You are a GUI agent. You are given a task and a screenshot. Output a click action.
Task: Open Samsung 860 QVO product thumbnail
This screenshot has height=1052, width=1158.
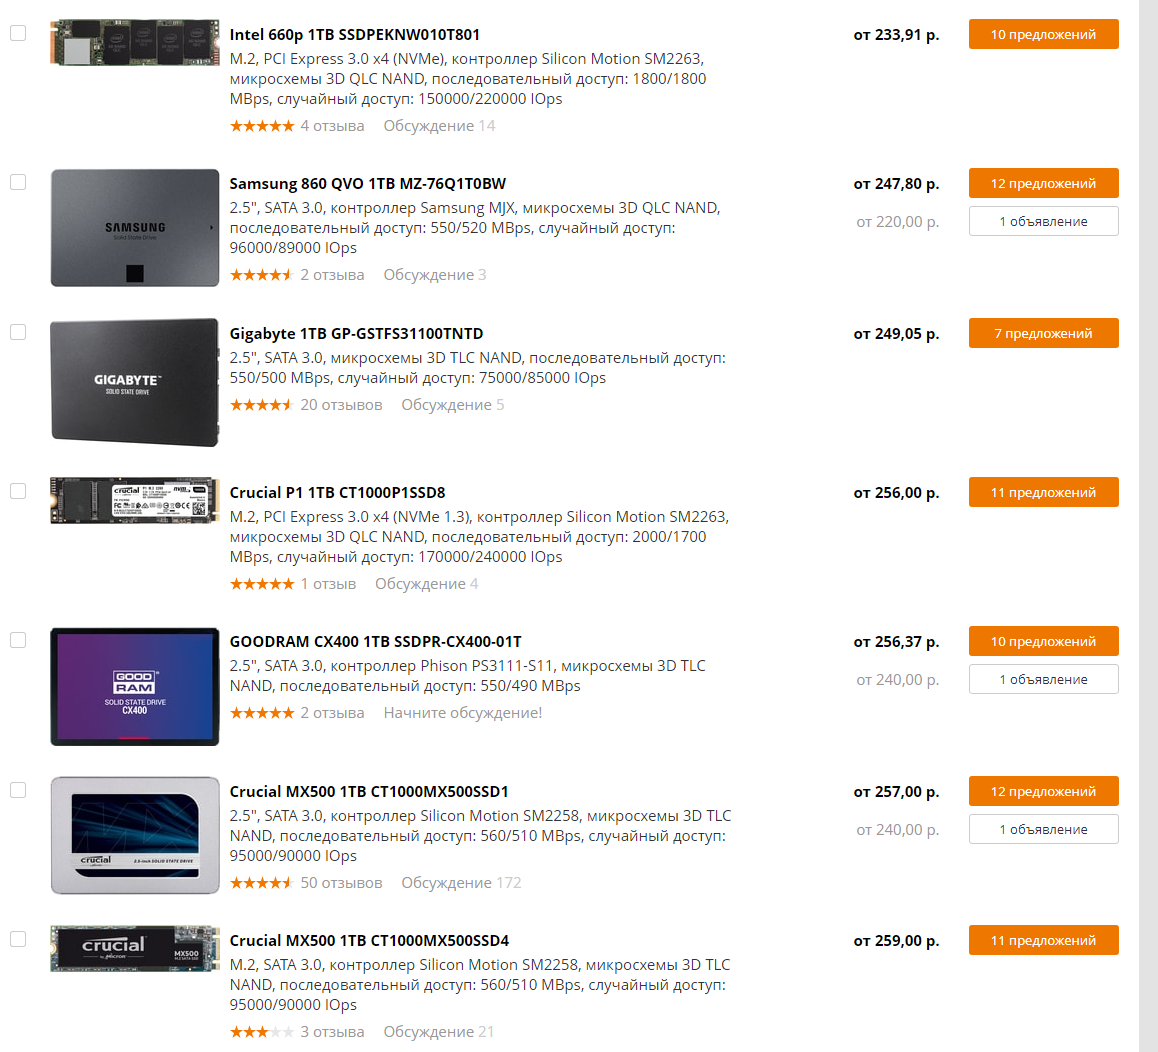134,228
